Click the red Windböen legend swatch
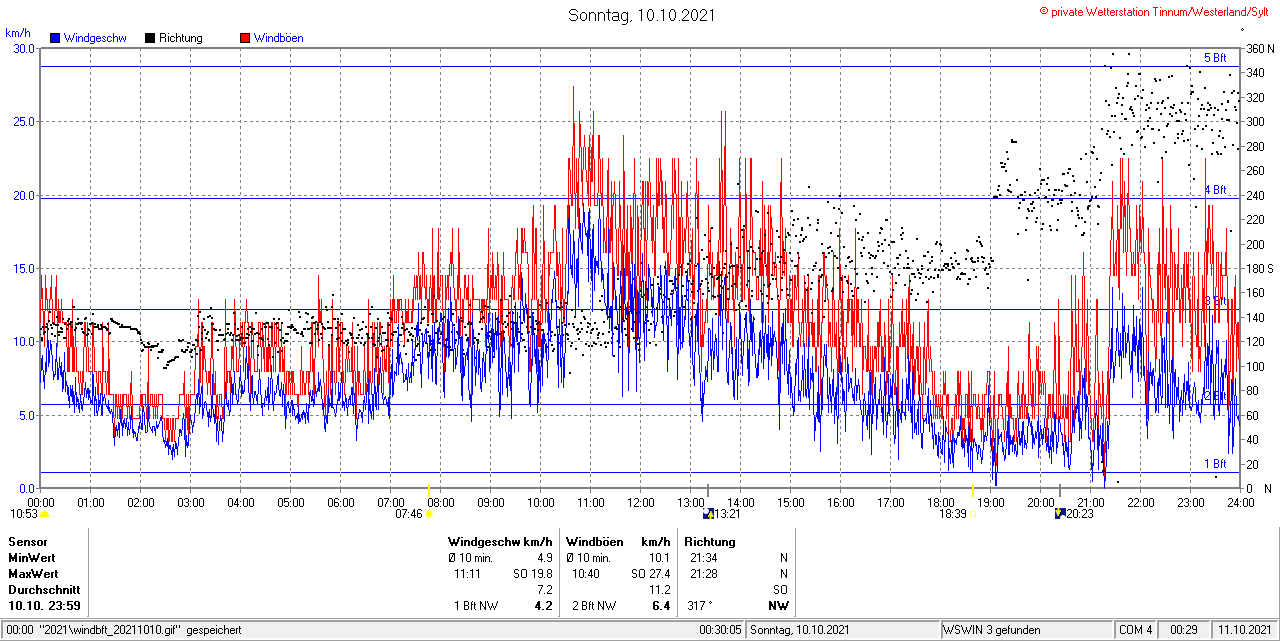Viewport: 1280px width, 641px height. [245, 38]
